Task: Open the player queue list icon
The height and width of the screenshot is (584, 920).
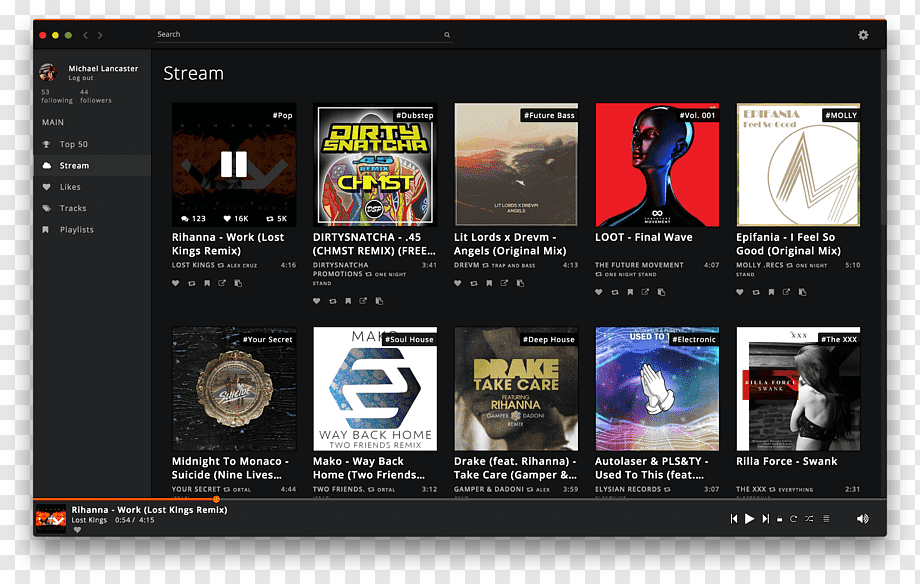Action: pos(826,518)
